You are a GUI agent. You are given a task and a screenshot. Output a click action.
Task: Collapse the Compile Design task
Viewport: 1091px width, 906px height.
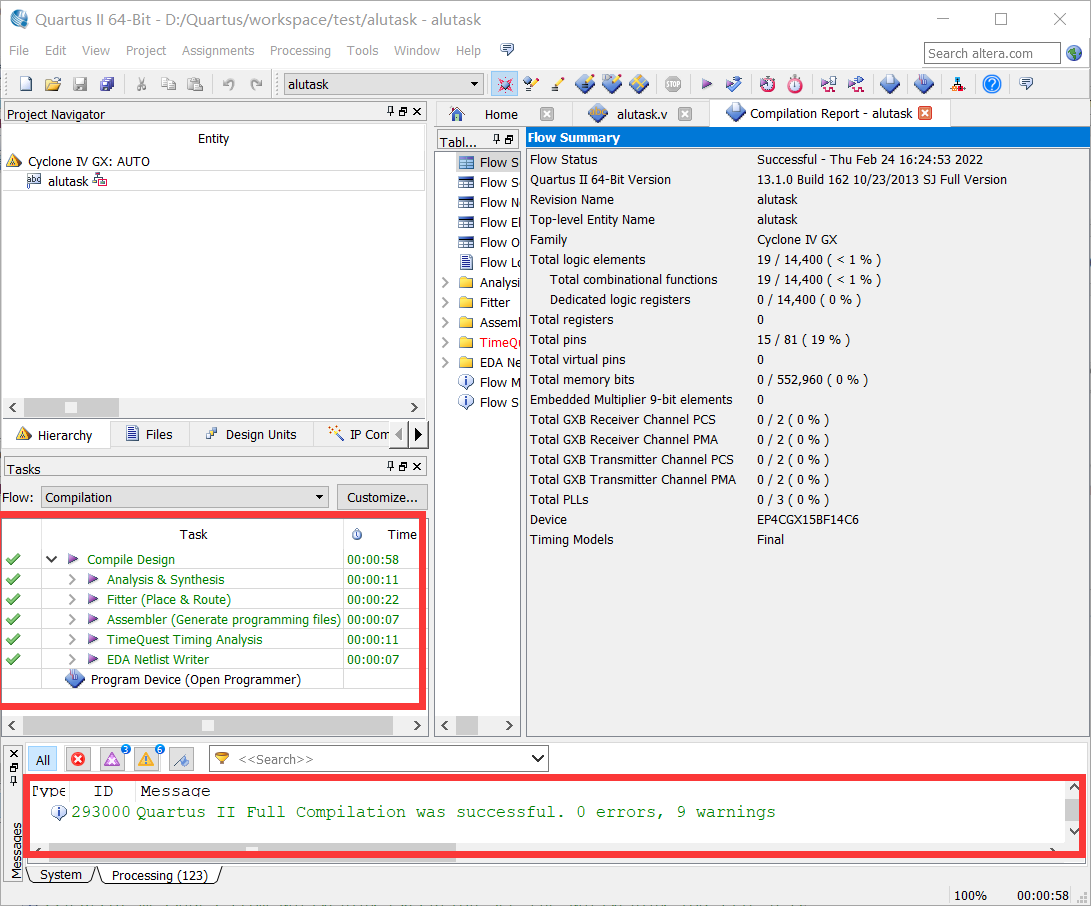click(x=51, y=559)
